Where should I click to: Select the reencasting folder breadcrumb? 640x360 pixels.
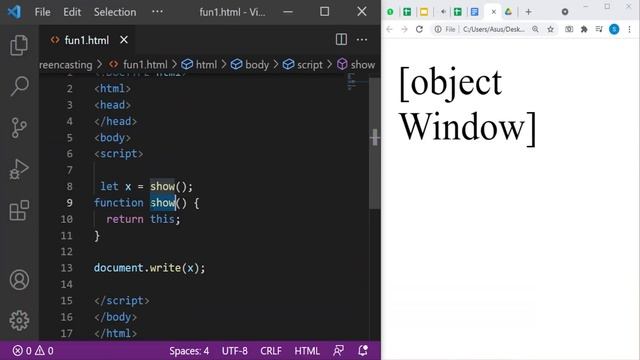tap(66, 64)
